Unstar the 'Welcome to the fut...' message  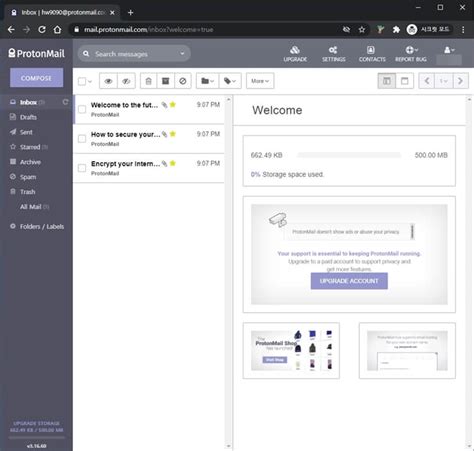coord(173,105)
